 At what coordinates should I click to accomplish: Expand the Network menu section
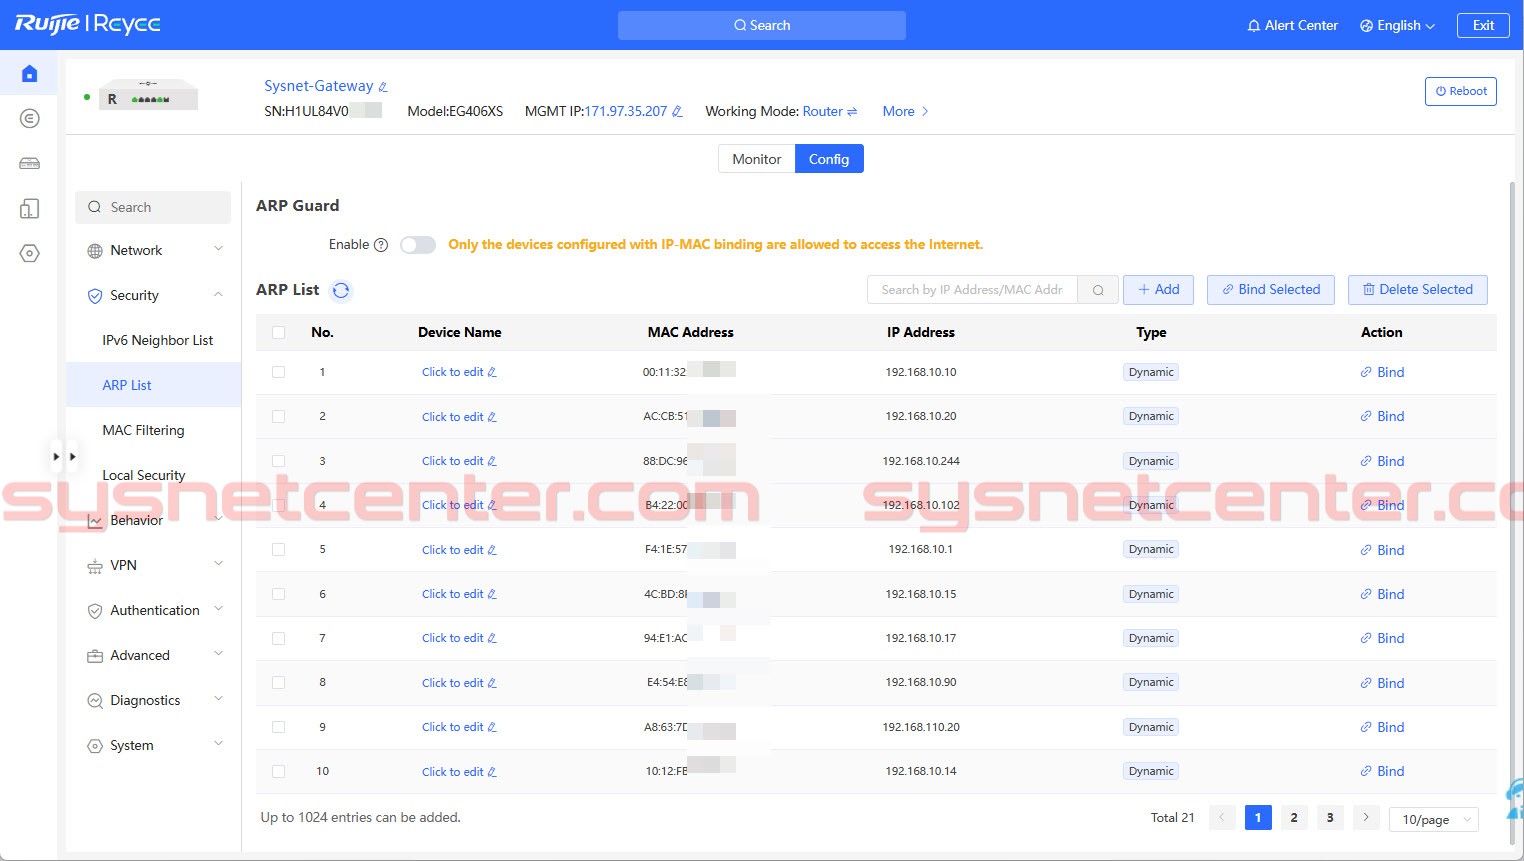click(x=153, y=251)
